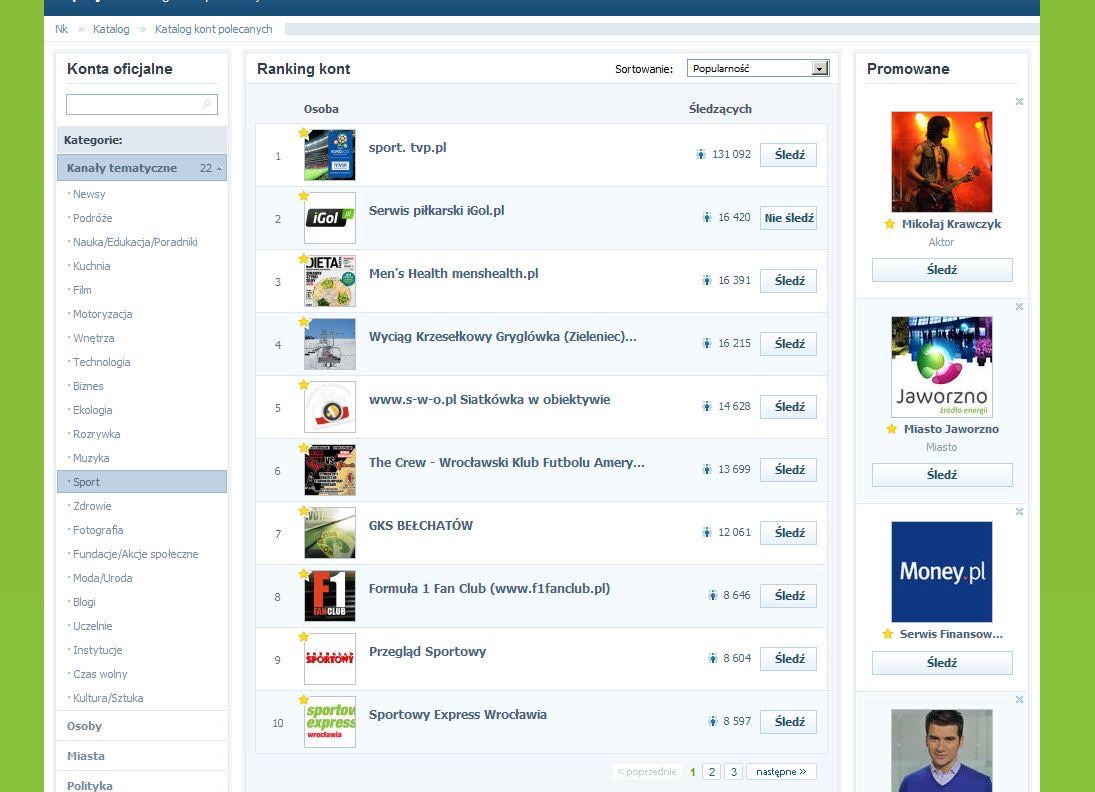Viewport: 1095px width, 792px height.
Task: Click the Śledzących column header
Action: (x=720, y=109)
